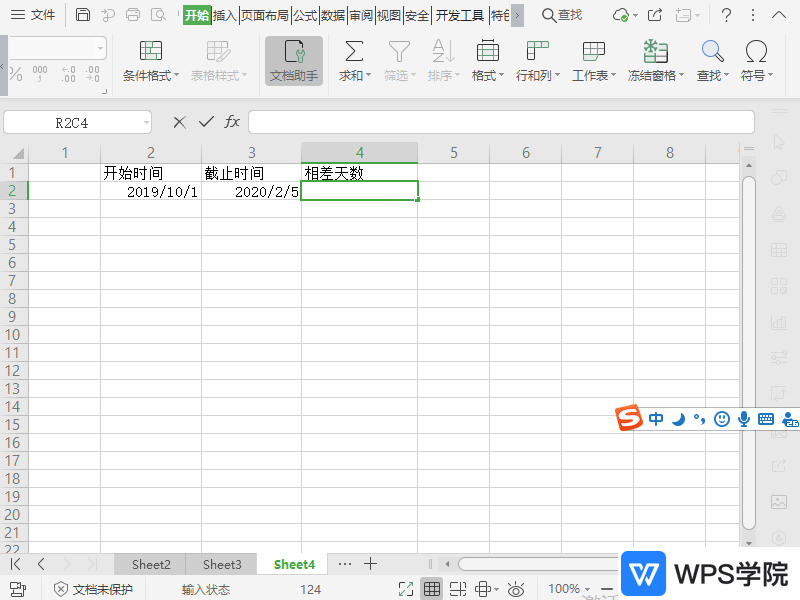Switch to the Sheet2 worksheet tab

pos(151,564)
